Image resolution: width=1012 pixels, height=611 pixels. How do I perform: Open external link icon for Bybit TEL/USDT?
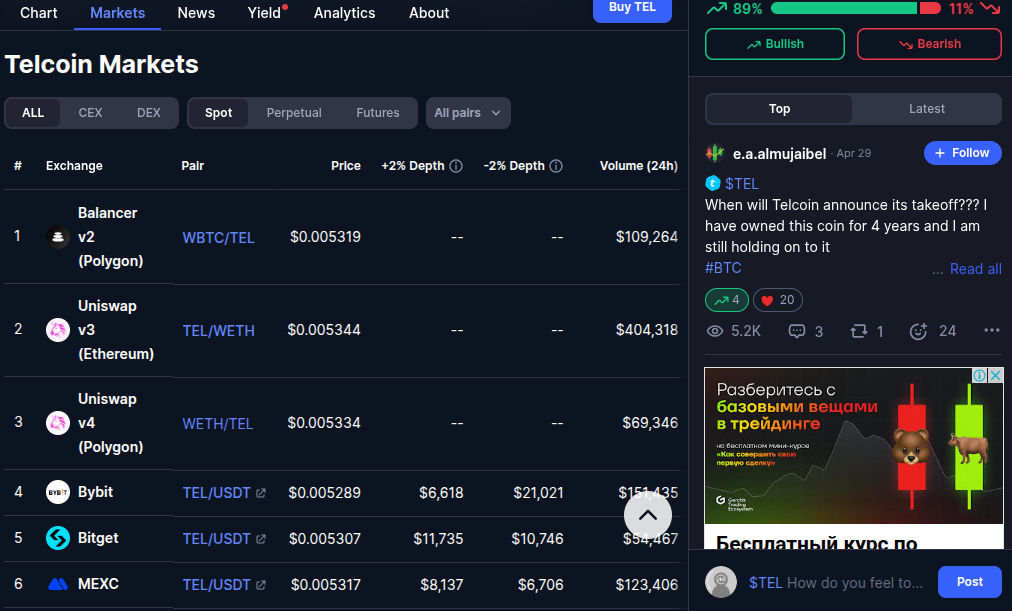pyautogui.click(x=261, y=493)
